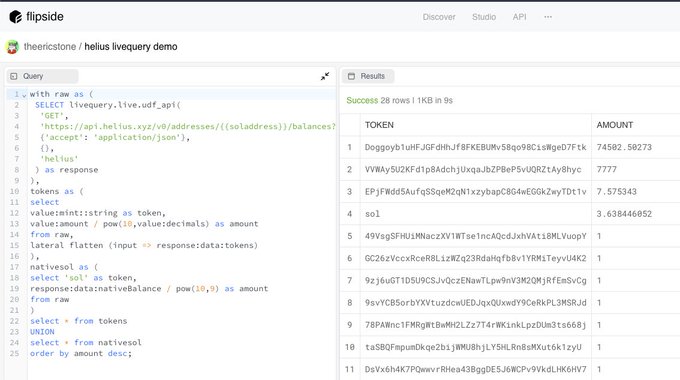Click the 'Success 28 rows' status text
Viewport: 680px width, 380px height.
[x=399, y=100]
